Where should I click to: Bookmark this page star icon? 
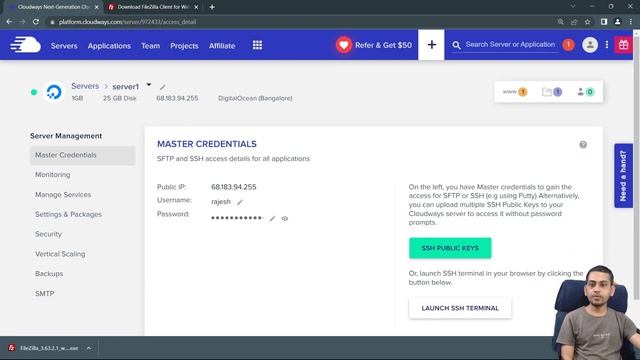[x=587, y=22]
